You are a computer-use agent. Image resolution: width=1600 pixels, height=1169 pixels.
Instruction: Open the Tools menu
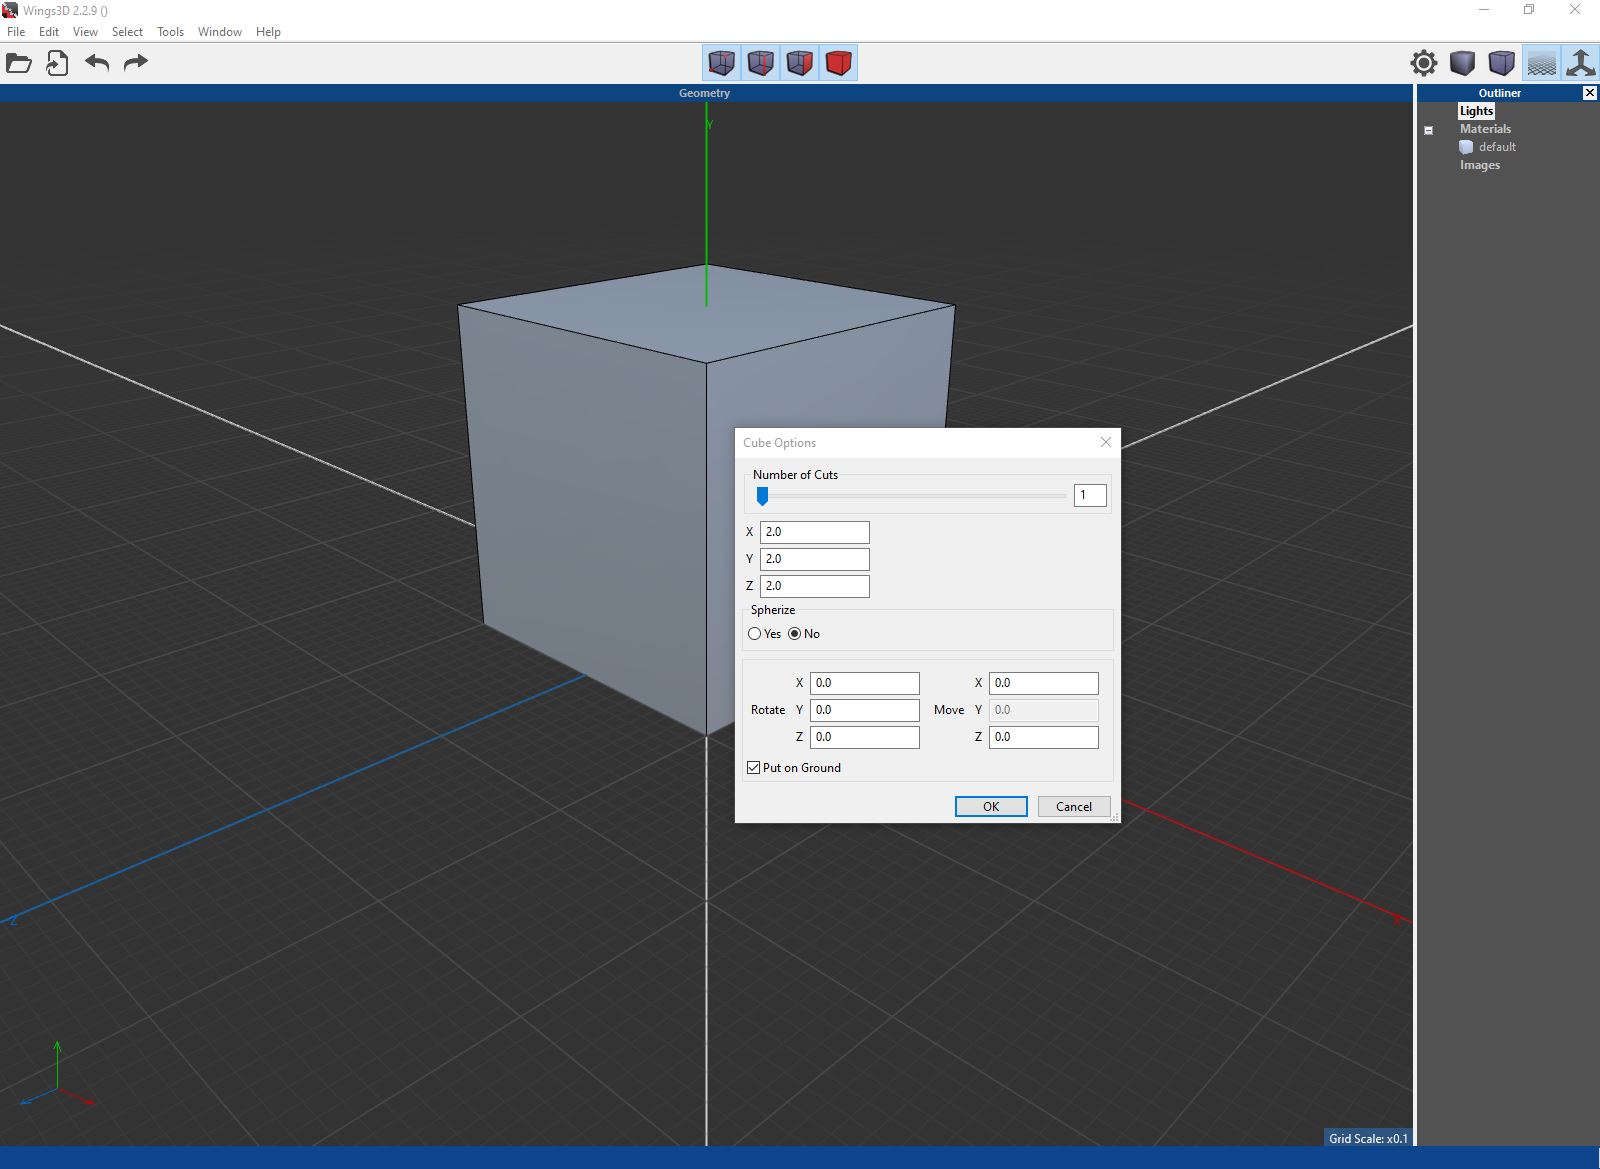click(170, 32)
